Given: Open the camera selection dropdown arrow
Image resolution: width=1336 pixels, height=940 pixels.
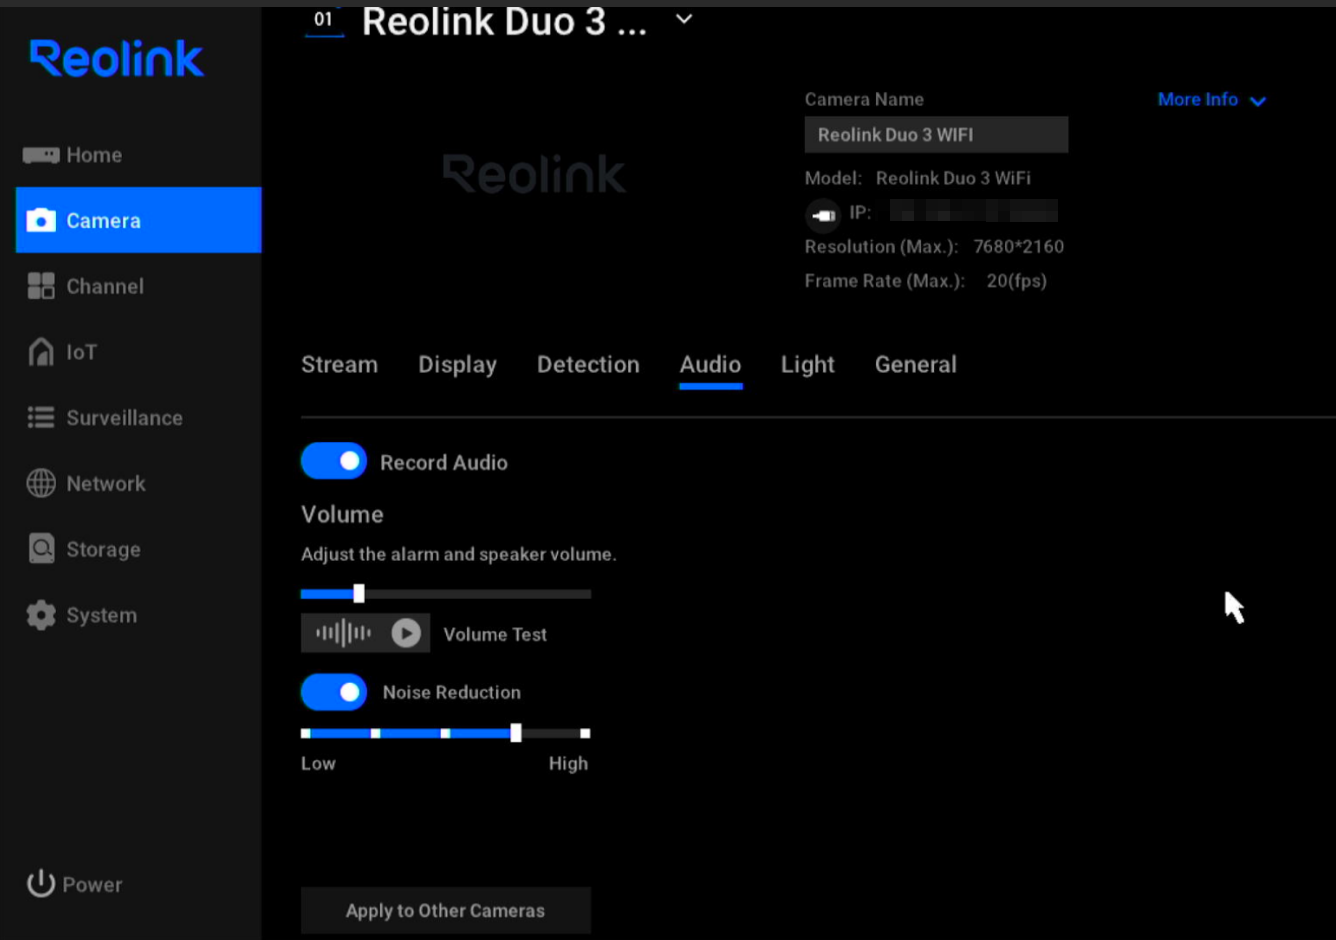Looking at the screenshot, I should [684, 19].
